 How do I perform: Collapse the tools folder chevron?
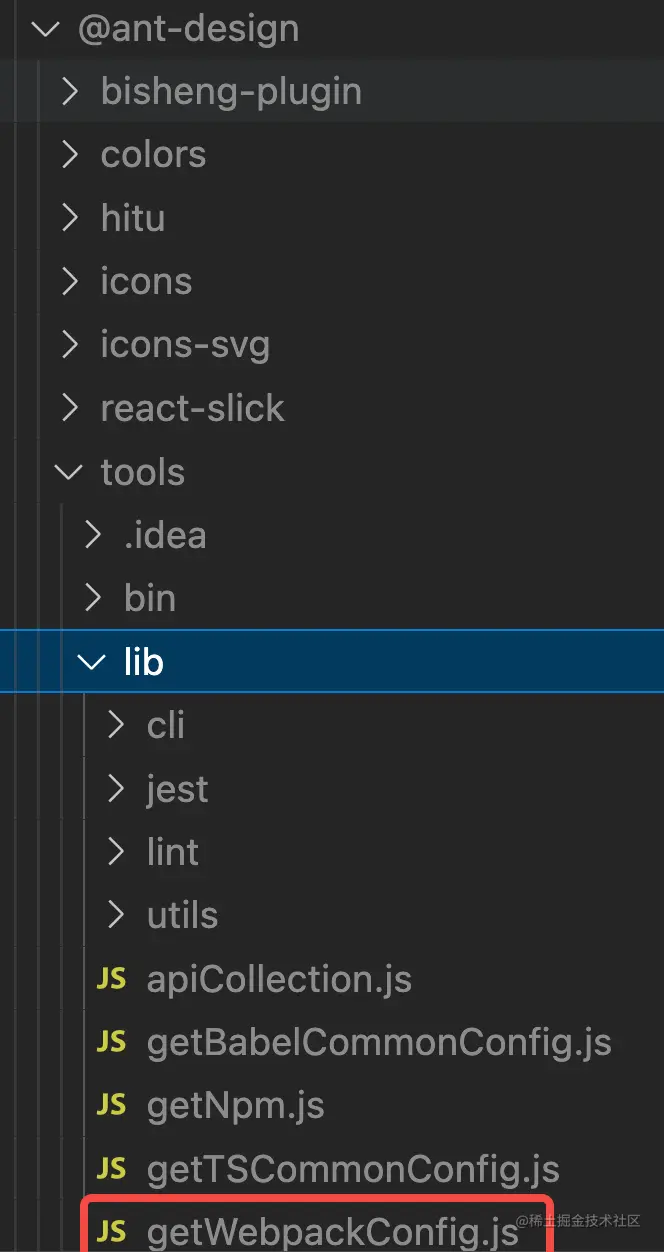tap(69, 471)
